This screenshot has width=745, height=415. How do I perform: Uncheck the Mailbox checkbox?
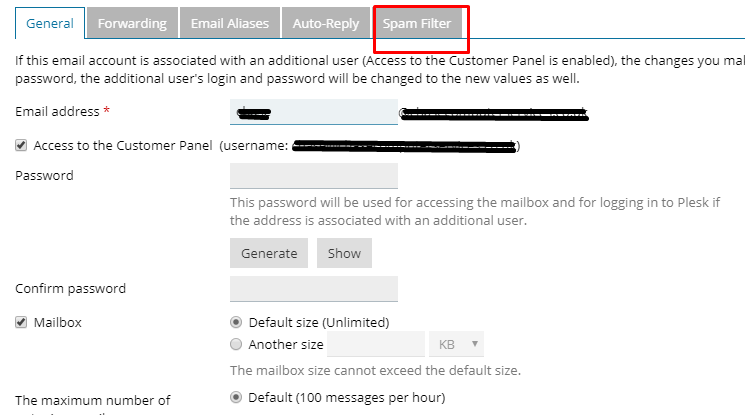(x=22, y=323)
